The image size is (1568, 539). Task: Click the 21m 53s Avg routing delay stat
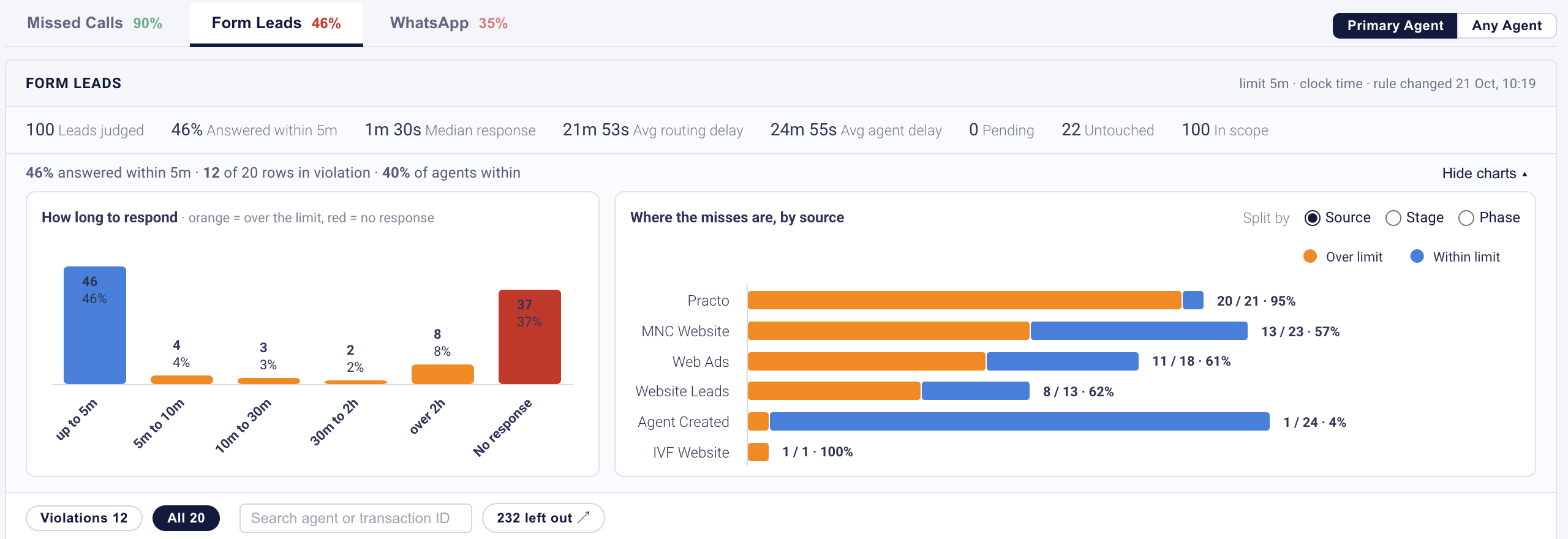pos(653,130)
